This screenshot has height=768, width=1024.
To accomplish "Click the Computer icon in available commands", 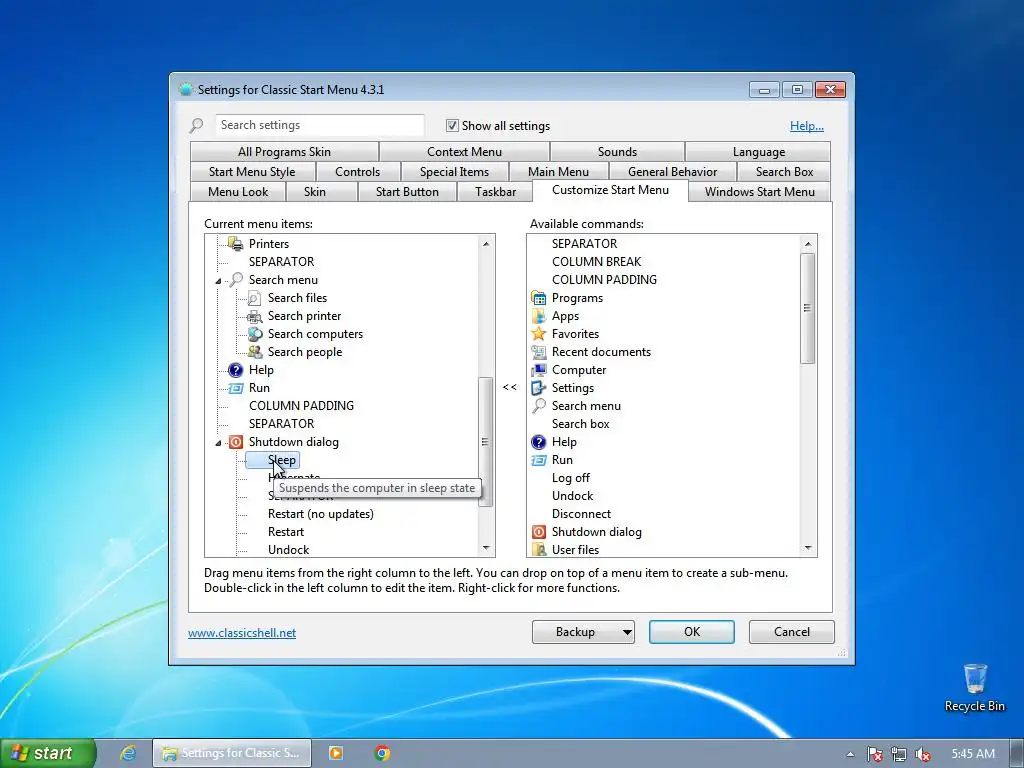I will click(539, 370).
